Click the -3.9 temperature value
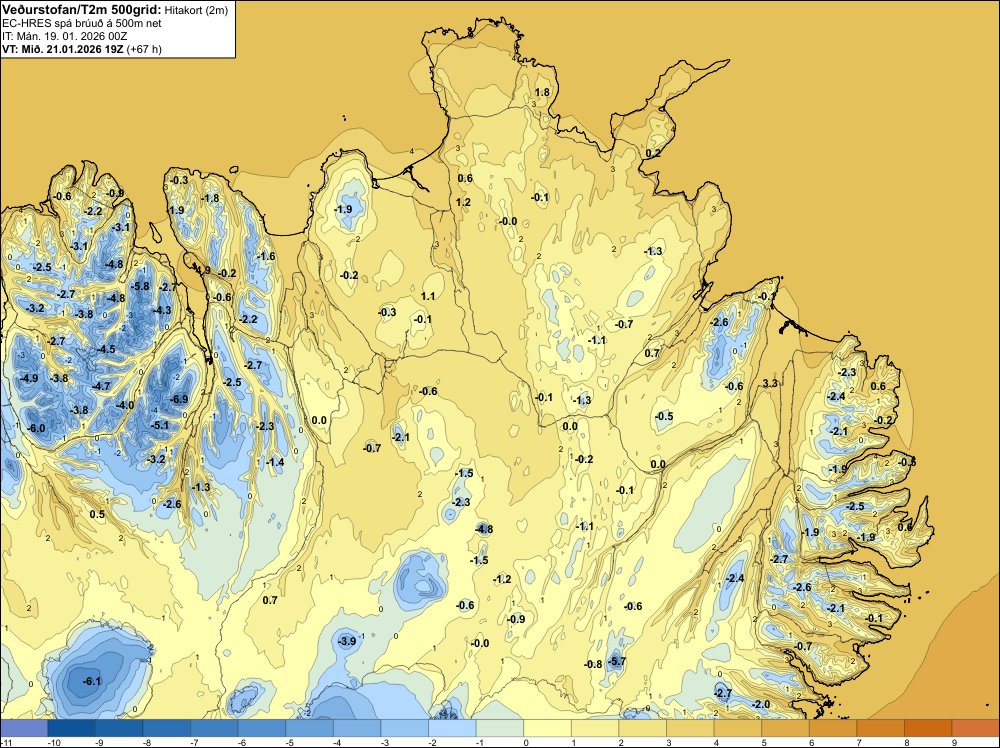 (347, 641)
